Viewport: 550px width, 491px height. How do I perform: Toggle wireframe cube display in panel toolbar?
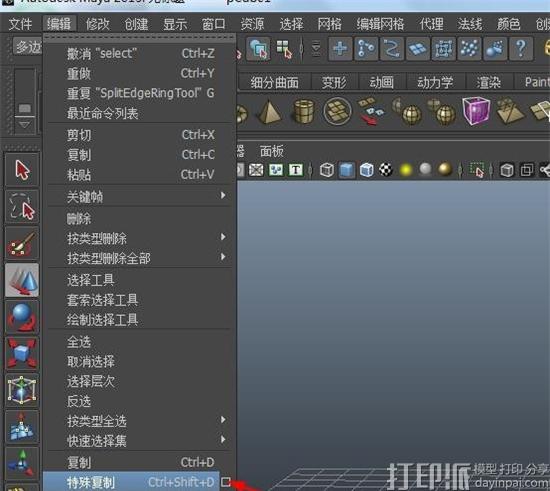(x=327, y=170)
